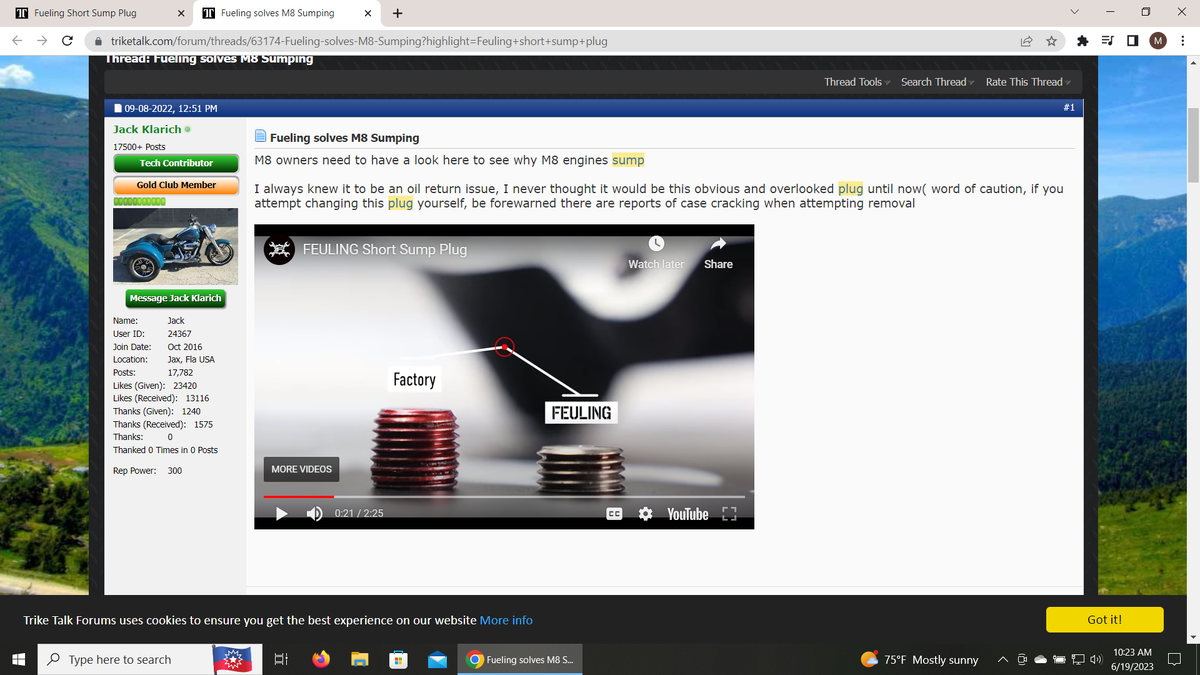Show hidden system tray icons
This screenshot has width=1200, height=675.
[1003, 659]
